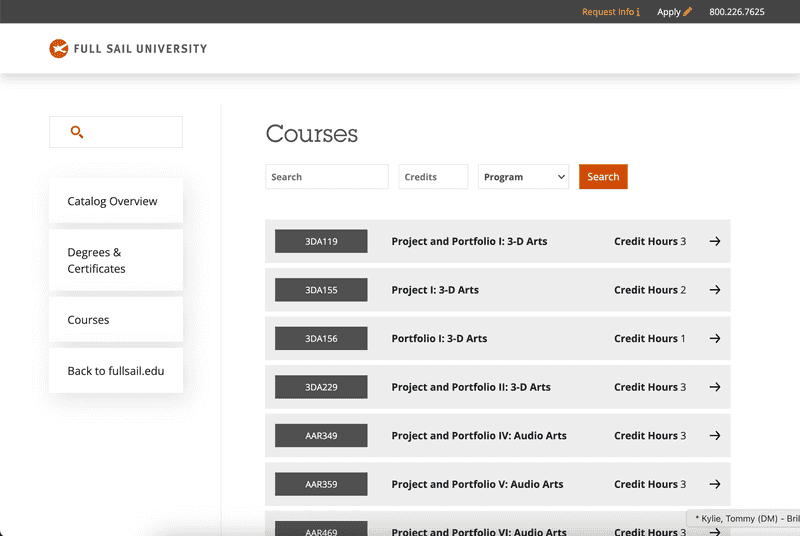The width and height of the screenshot is (800, 536).
Task: Click the Request Info info icon
Action: 638,12
